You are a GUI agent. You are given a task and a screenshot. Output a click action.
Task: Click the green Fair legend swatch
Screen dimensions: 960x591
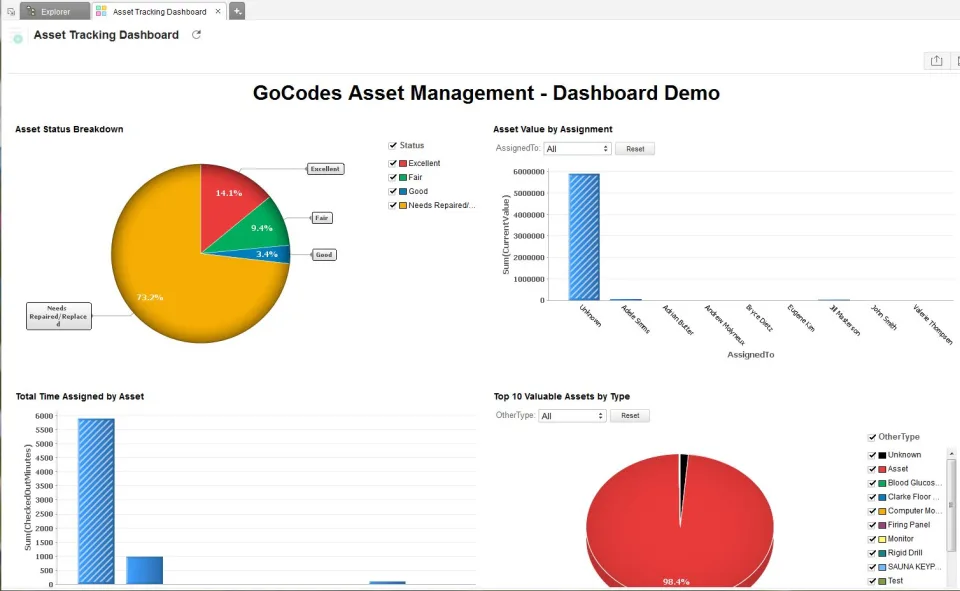click(x=403, y=178)
